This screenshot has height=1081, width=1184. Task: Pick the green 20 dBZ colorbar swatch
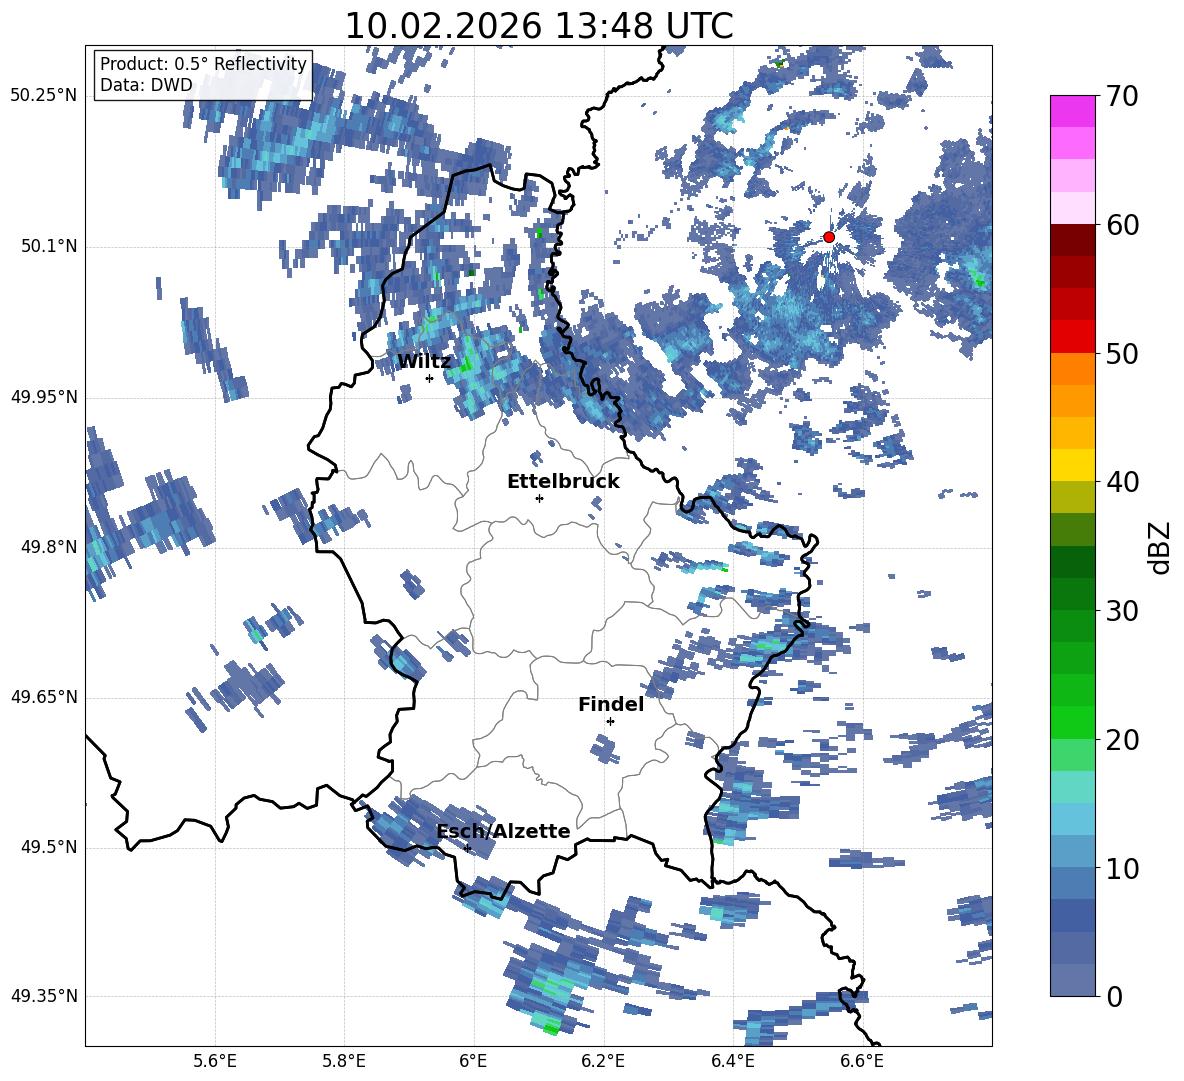pos(1072,722)
